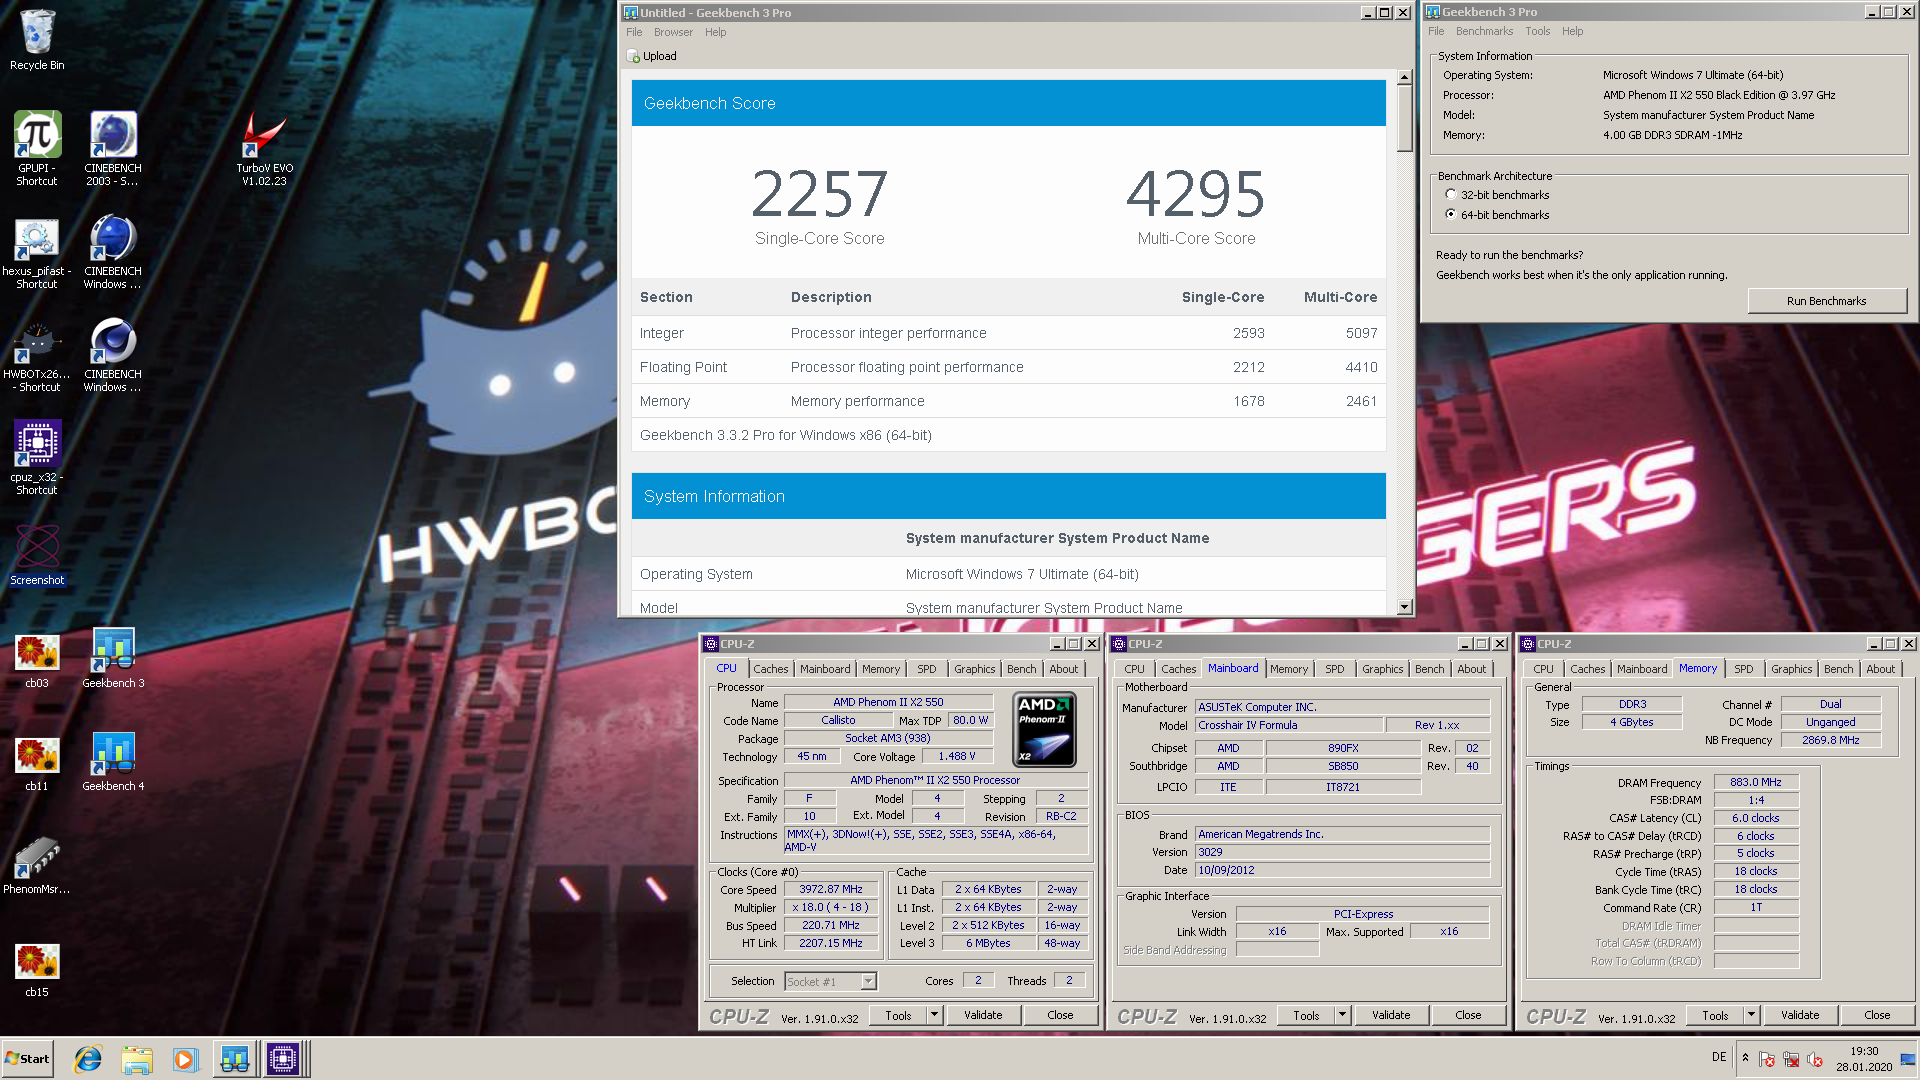Click the Start button
Viewport: 1920px width, 1080px height.
(27, 1059)
